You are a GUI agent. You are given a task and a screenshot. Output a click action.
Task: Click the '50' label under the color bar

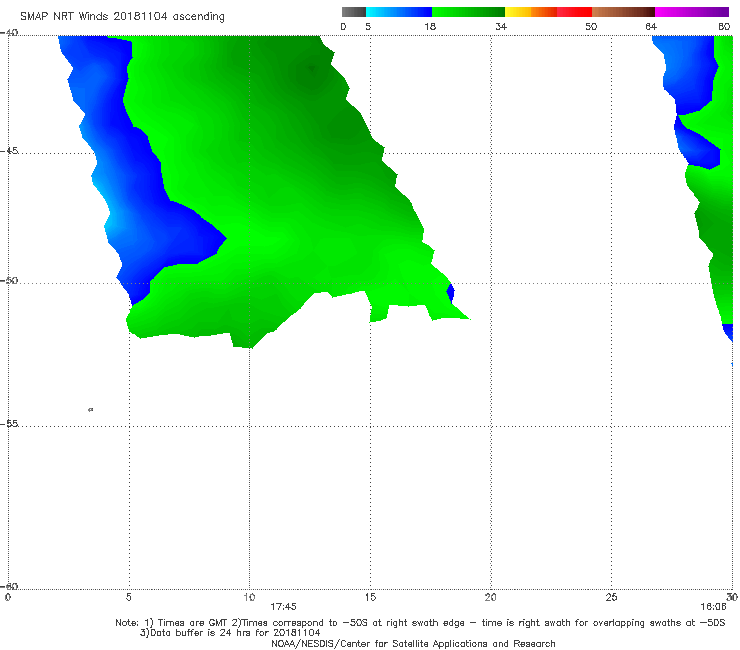[591, 27]
